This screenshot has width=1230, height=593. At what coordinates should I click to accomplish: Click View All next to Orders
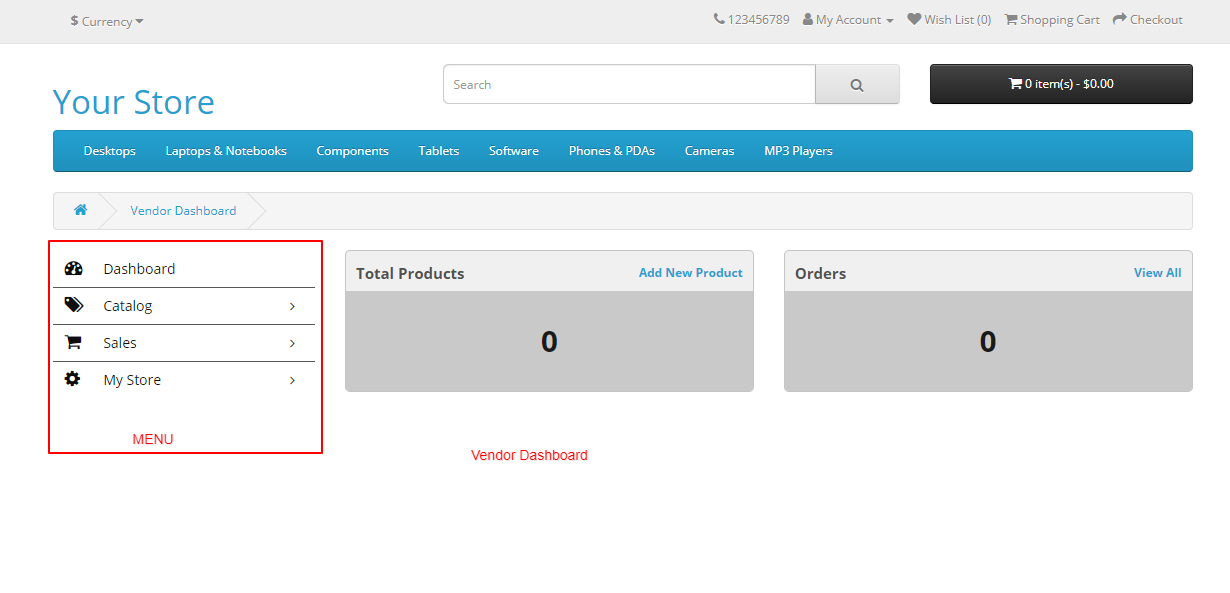pos(1157,272)
